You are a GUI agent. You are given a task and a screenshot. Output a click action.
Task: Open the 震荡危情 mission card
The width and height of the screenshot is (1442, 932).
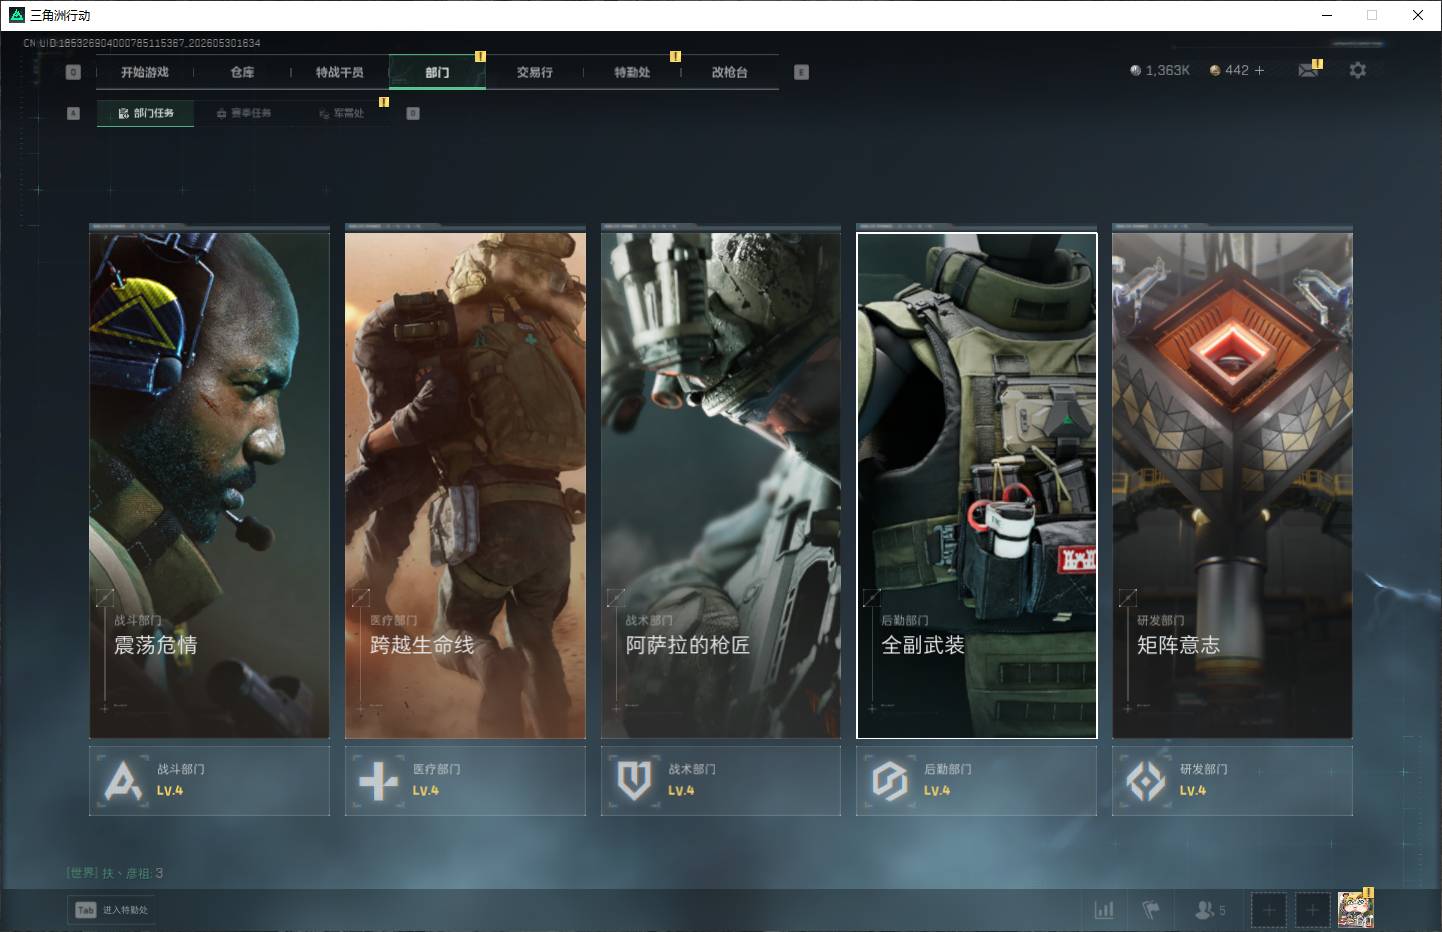(209, 485)
